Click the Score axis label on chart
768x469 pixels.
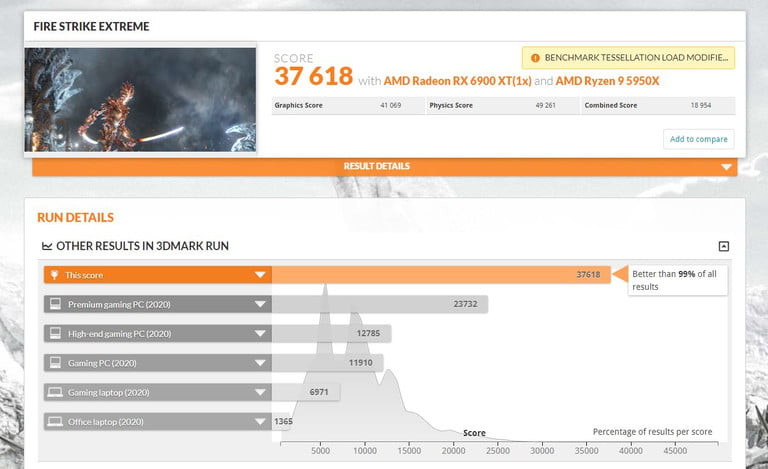[x=474, y=433]
